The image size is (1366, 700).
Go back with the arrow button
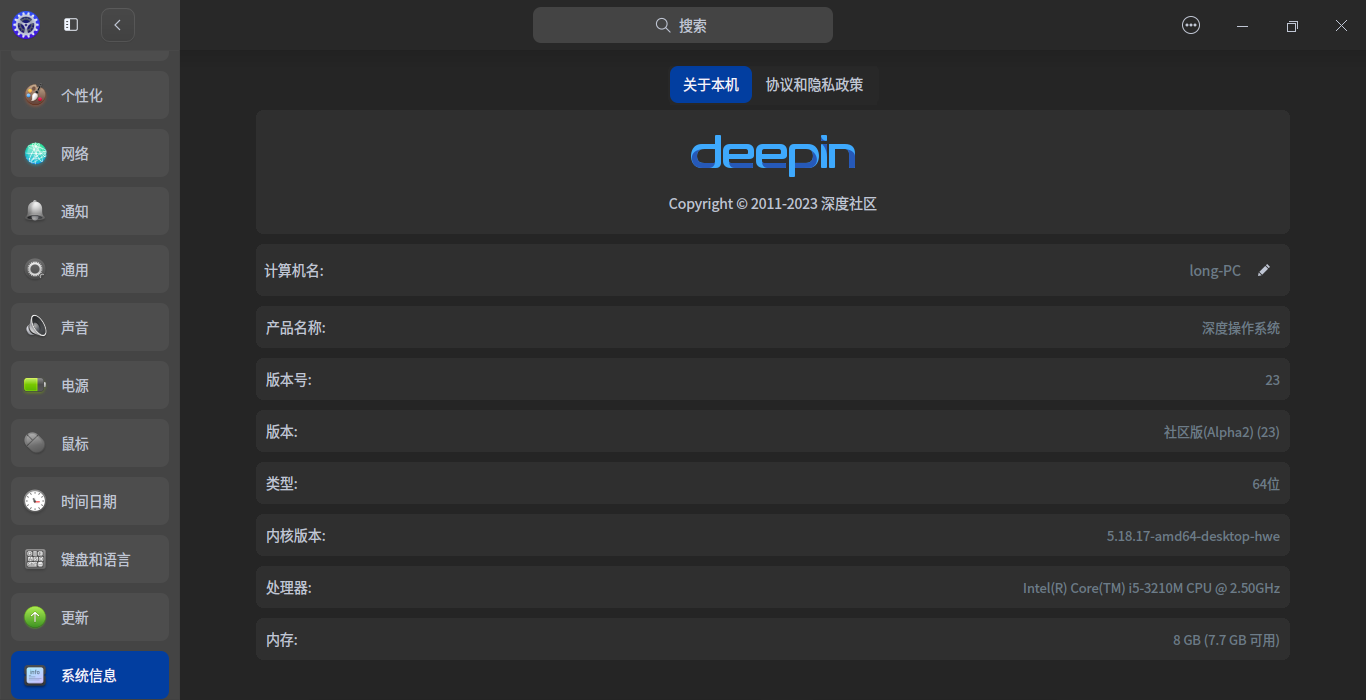tap(117, 25)
